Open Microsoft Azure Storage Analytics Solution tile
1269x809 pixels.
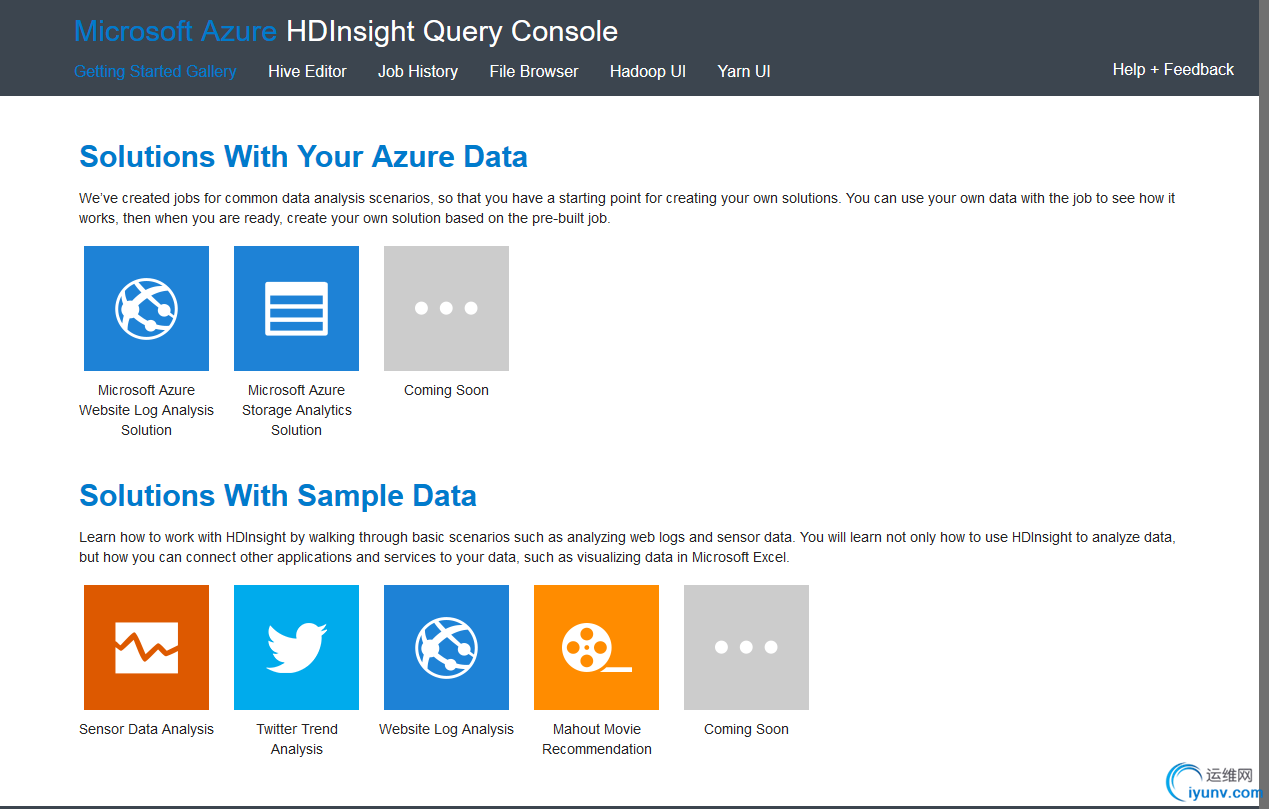pyautogui.click(x=296, y=308)
